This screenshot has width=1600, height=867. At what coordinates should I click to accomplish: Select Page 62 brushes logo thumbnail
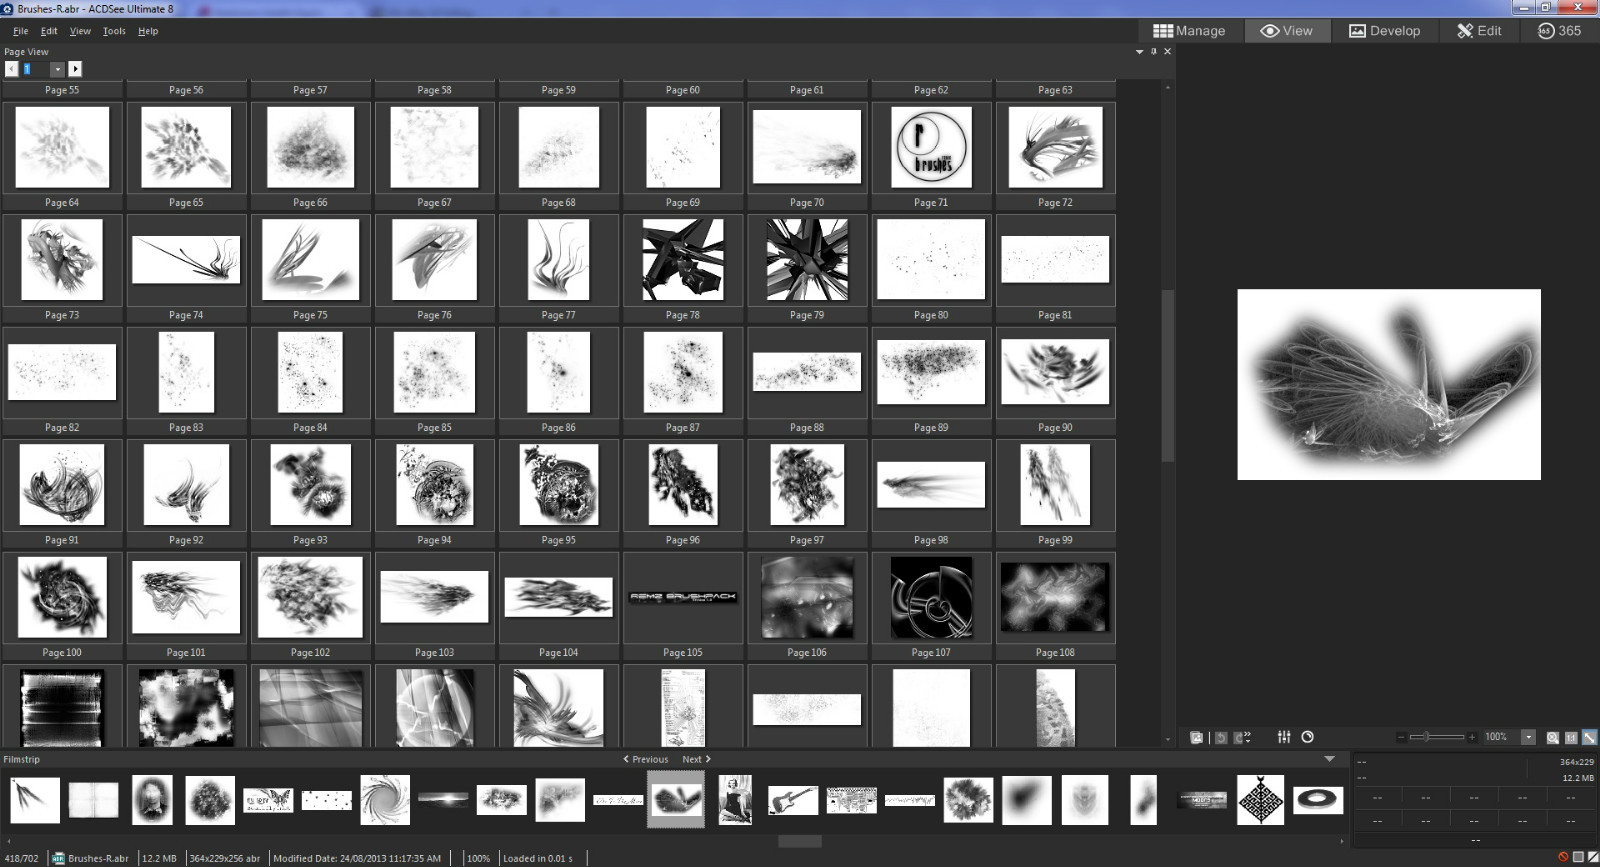(931, 148)
